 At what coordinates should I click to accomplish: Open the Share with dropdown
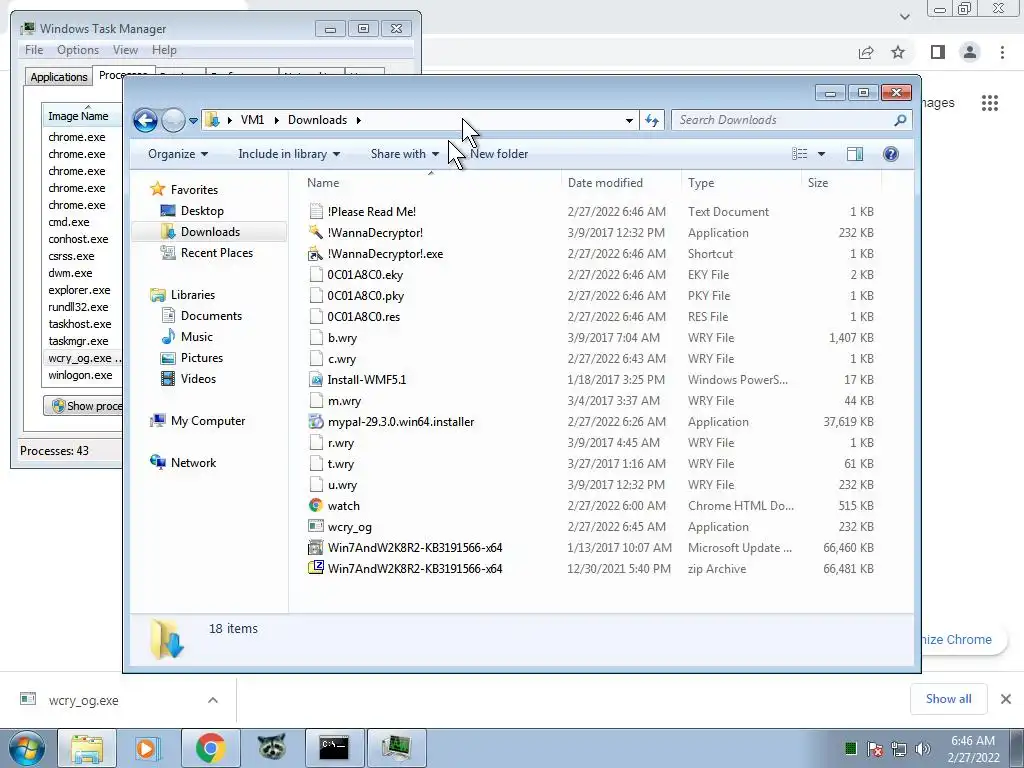pyautogui.click(x=404, y=154)
